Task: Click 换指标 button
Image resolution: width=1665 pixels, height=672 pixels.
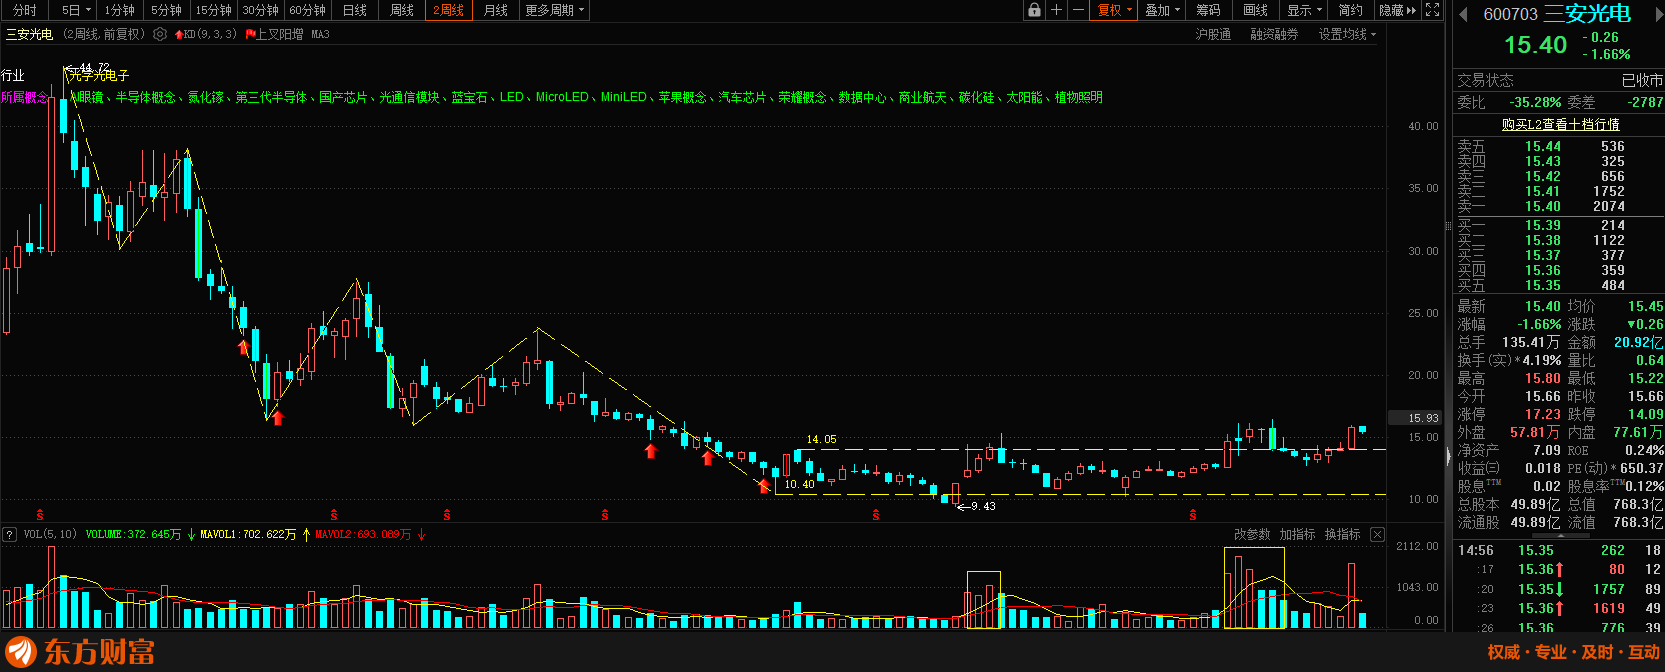Action: (x=1342, y=535)
